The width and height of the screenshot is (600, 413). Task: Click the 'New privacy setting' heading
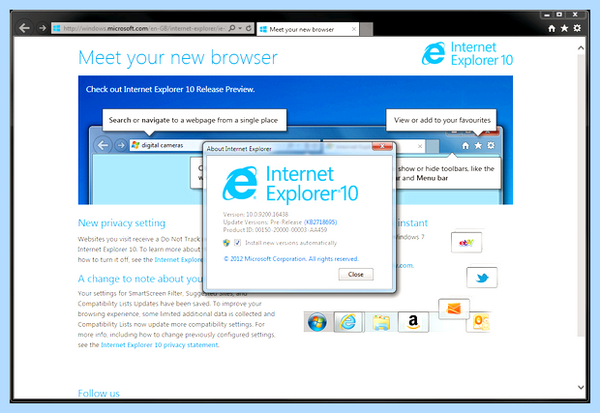click(122, 223)
